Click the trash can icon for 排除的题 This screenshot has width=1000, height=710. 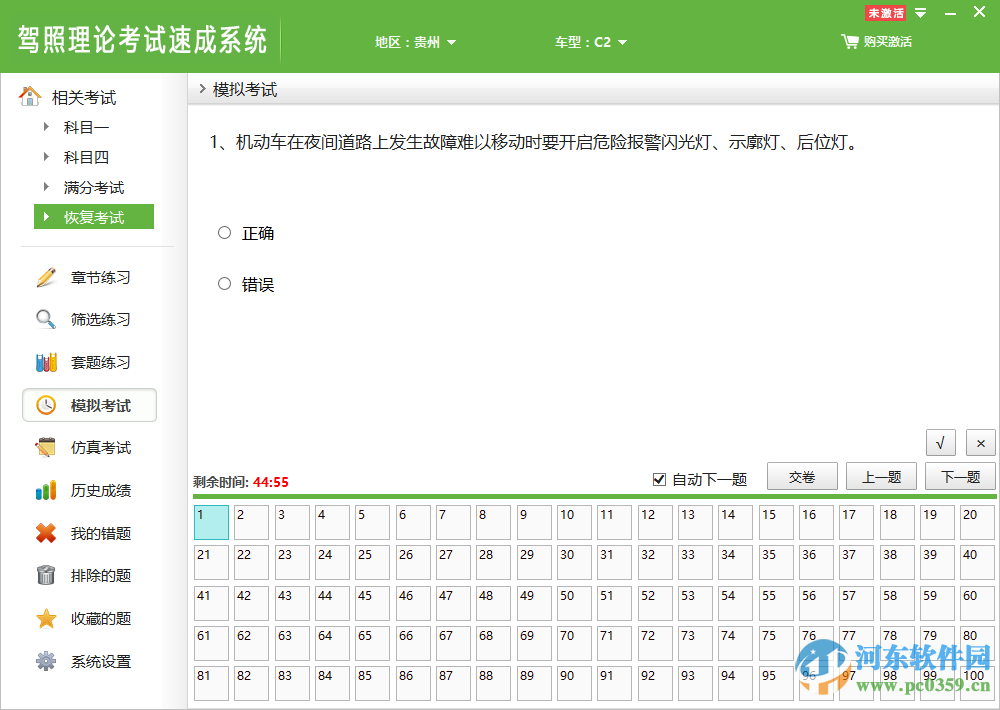[x=46, y=575]
